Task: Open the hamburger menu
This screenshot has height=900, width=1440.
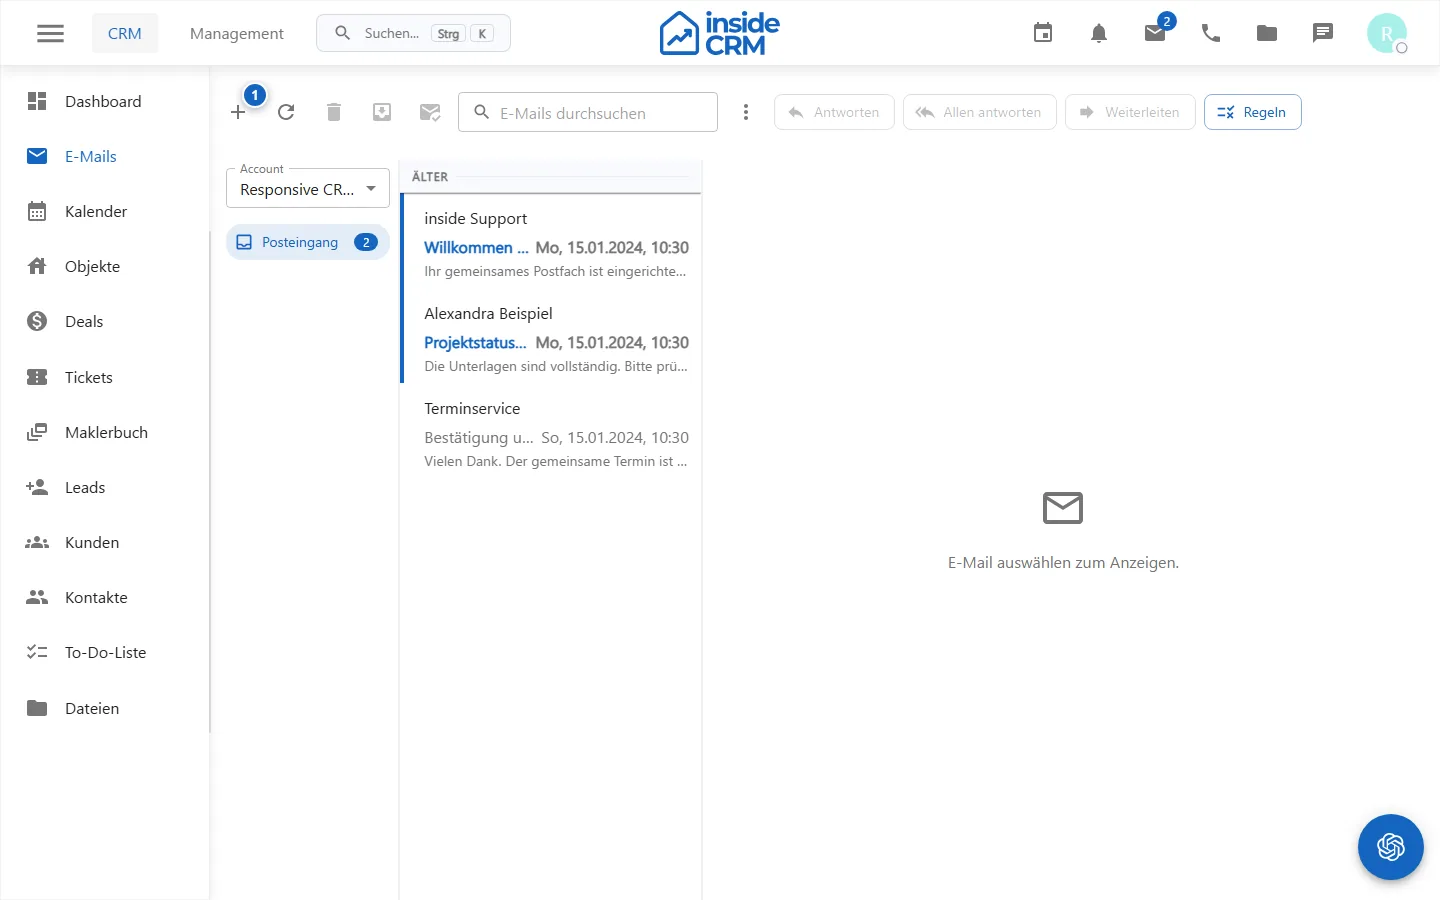Action: tap(50, 33)
